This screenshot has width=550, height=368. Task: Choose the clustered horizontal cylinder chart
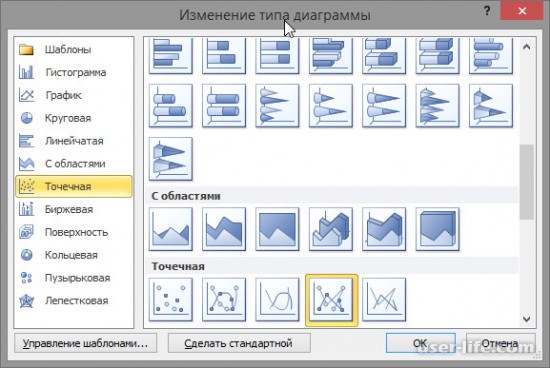click(x=491, y=56)
